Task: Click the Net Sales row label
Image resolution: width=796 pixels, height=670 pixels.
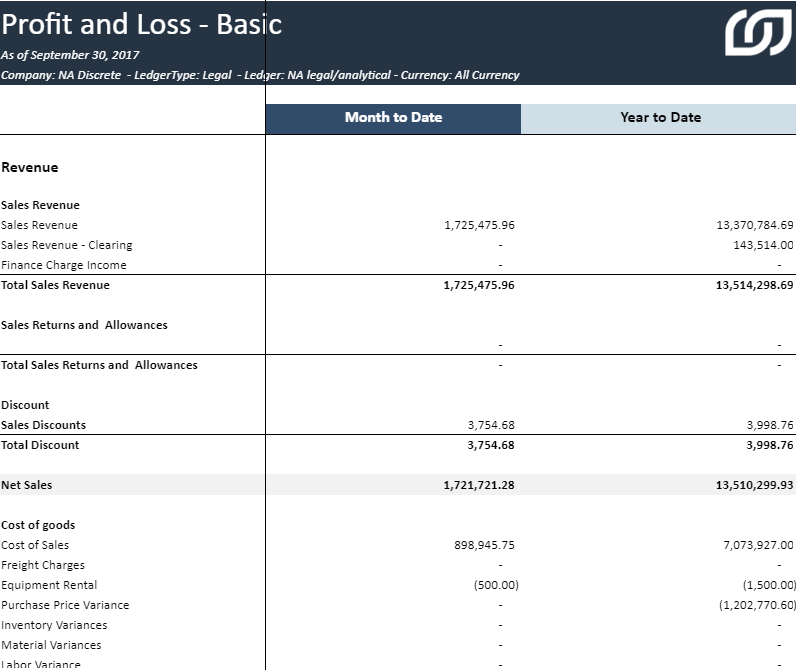Action: pos(27,485)
